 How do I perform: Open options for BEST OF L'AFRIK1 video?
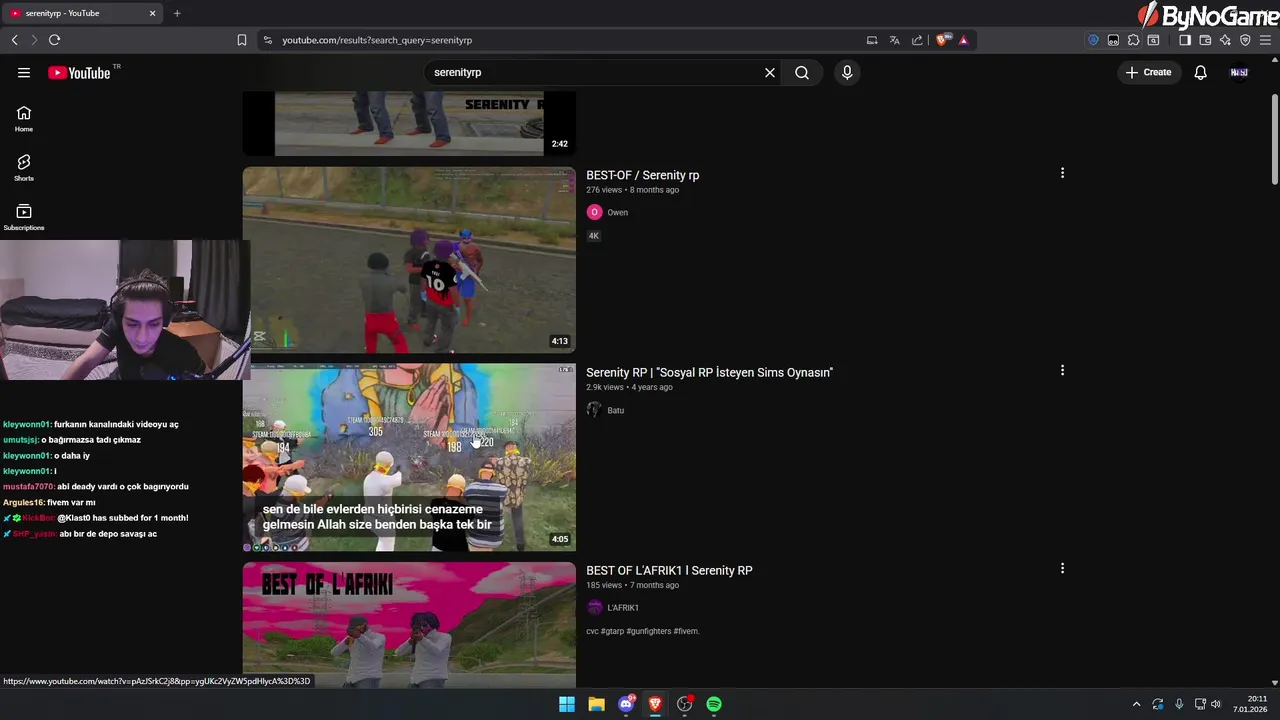pyautogui.click(x=1062, y=568)
